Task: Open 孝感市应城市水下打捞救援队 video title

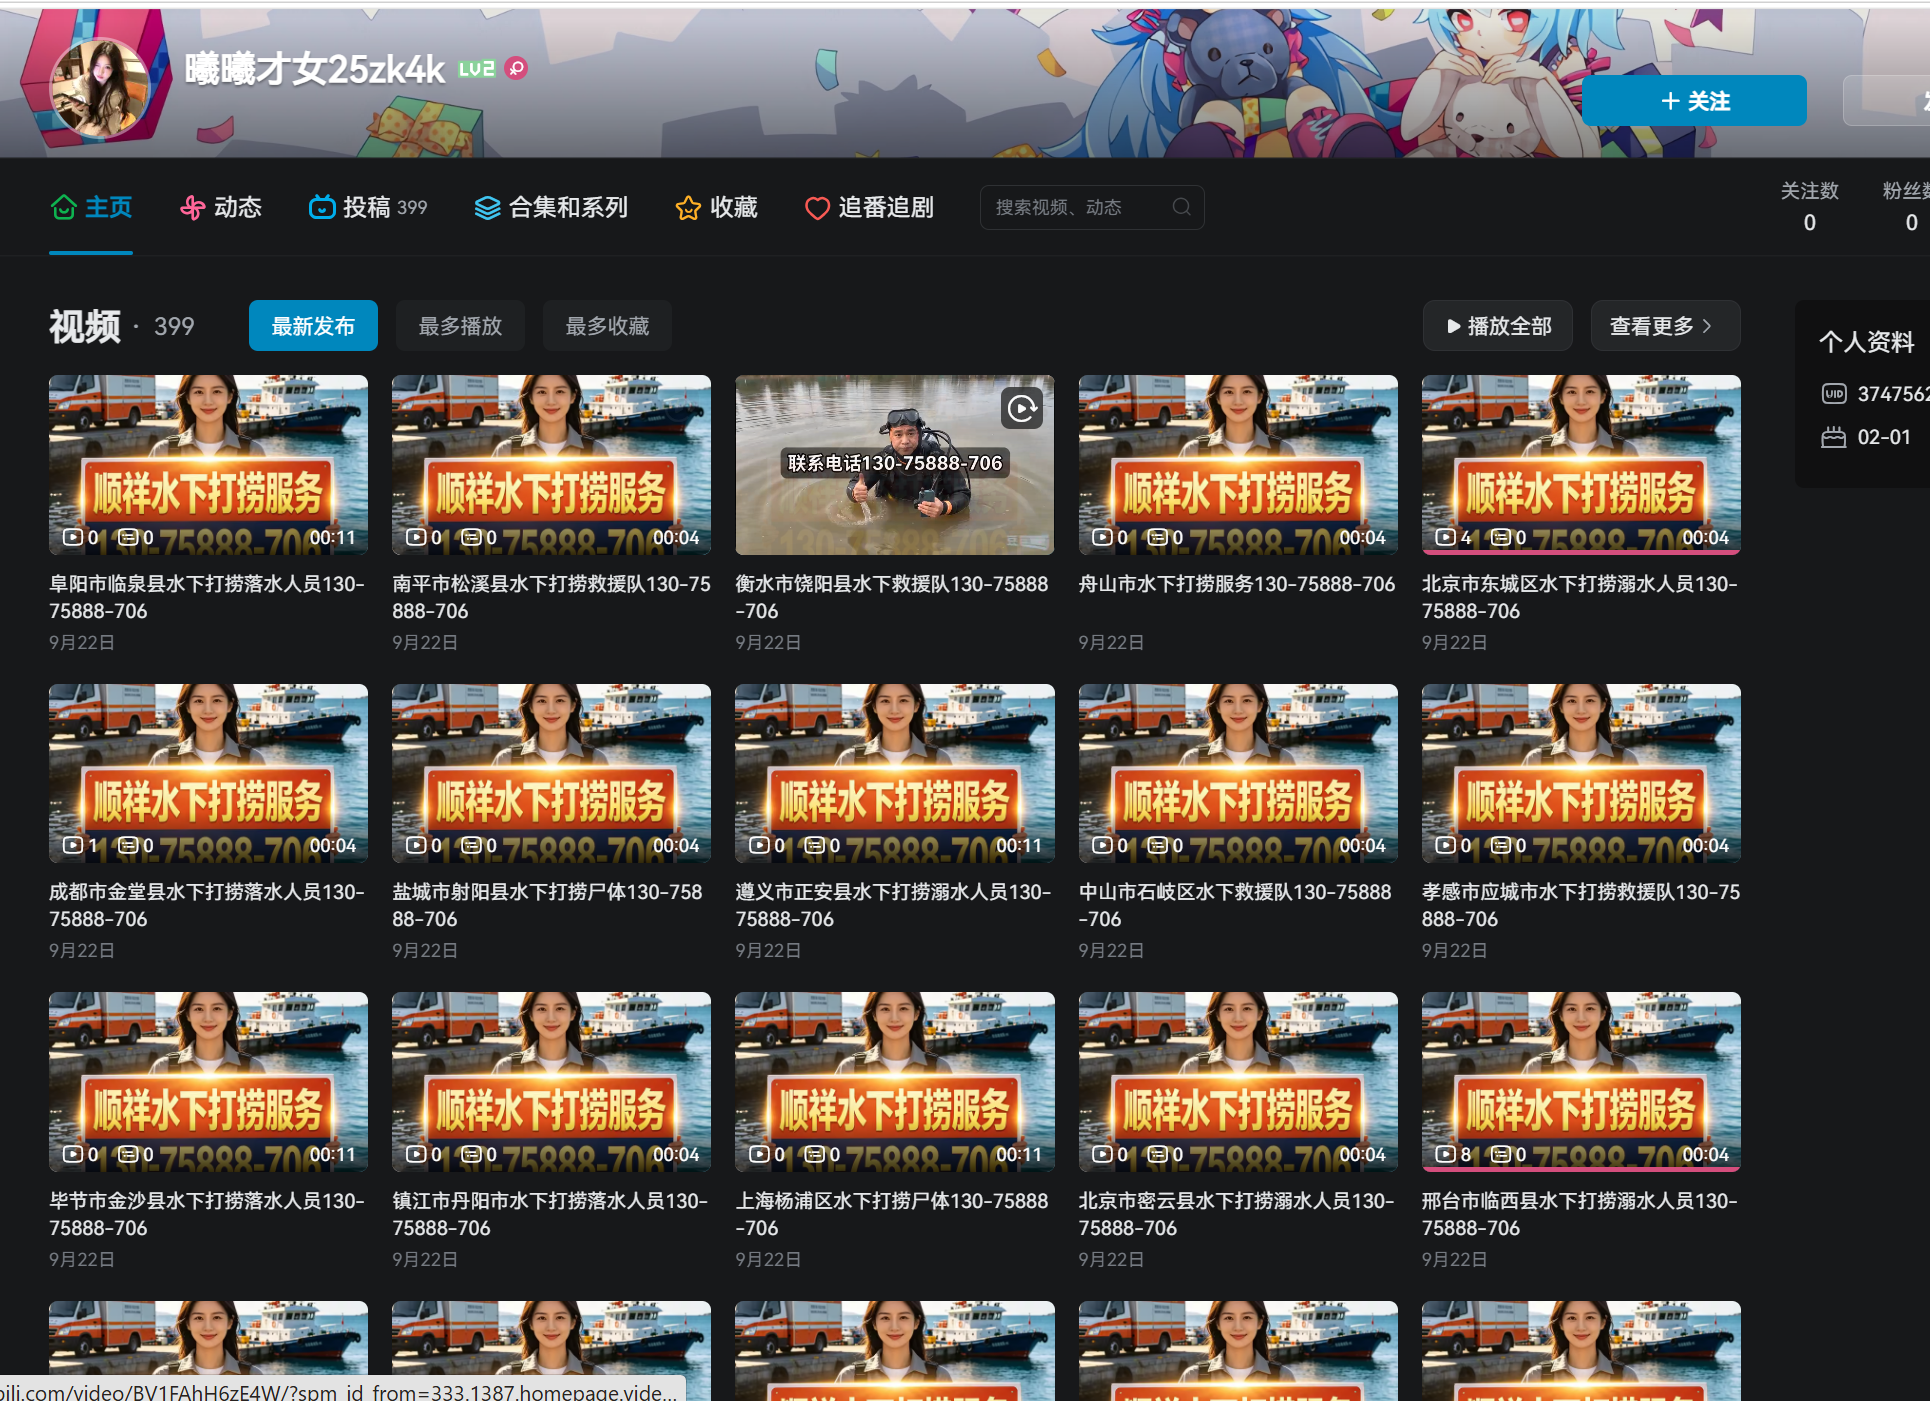Action: (1581, 905)
